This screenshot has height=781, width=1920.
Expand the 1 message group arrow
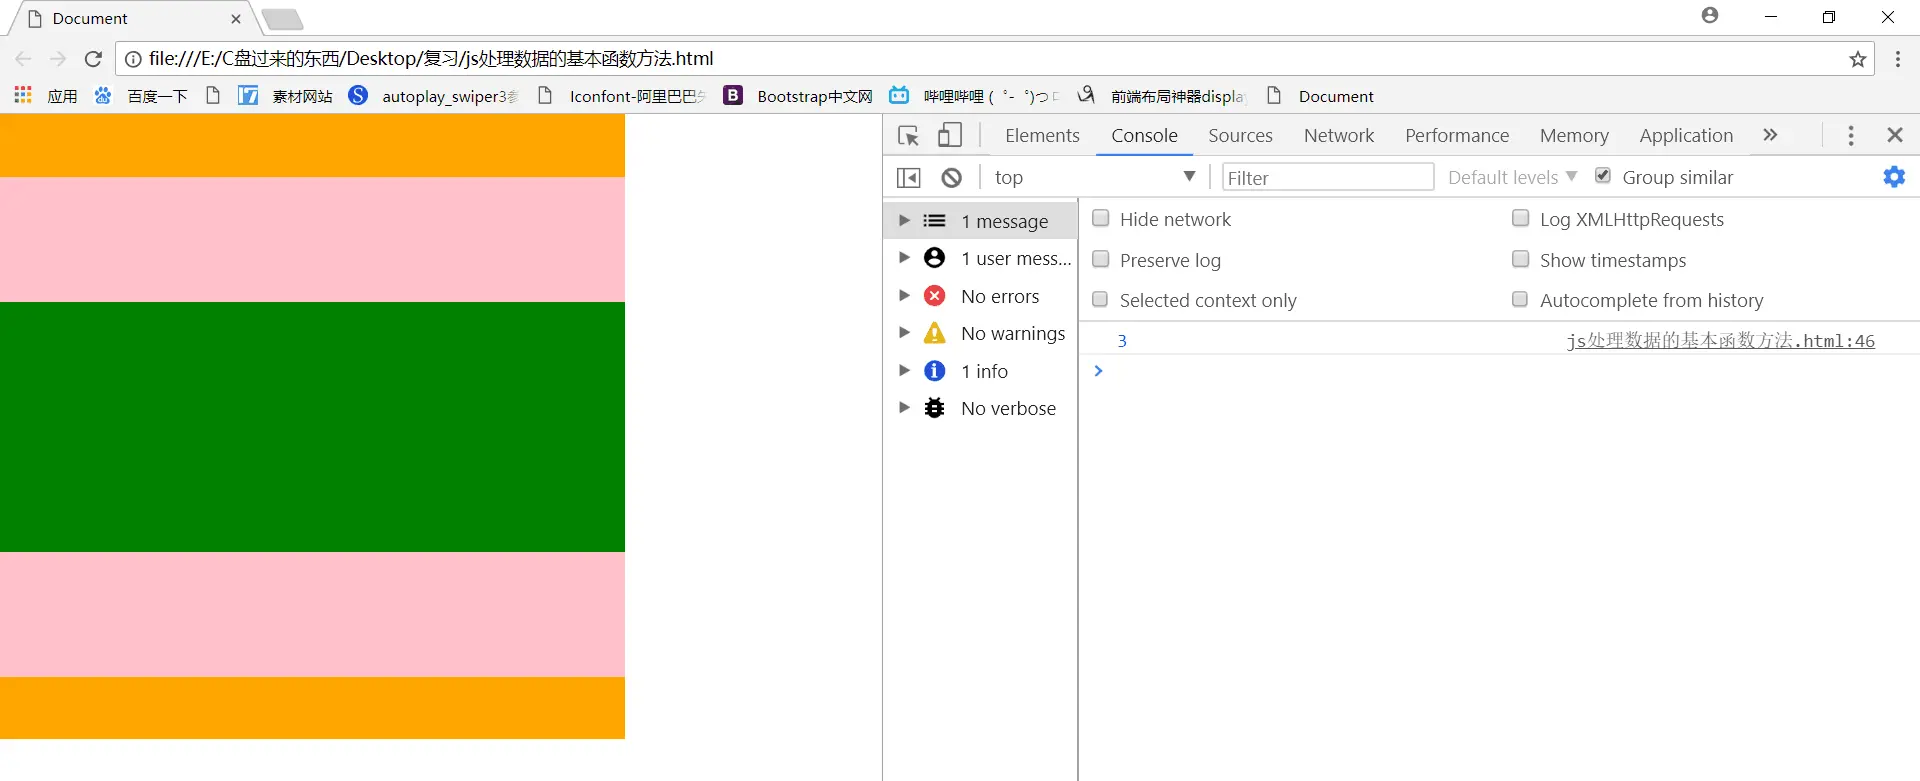(904, 220)
